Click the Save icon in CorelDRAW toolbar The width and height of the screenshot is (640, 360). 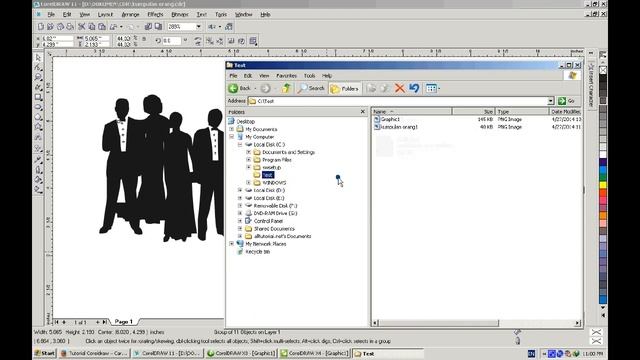coord(60,27)
